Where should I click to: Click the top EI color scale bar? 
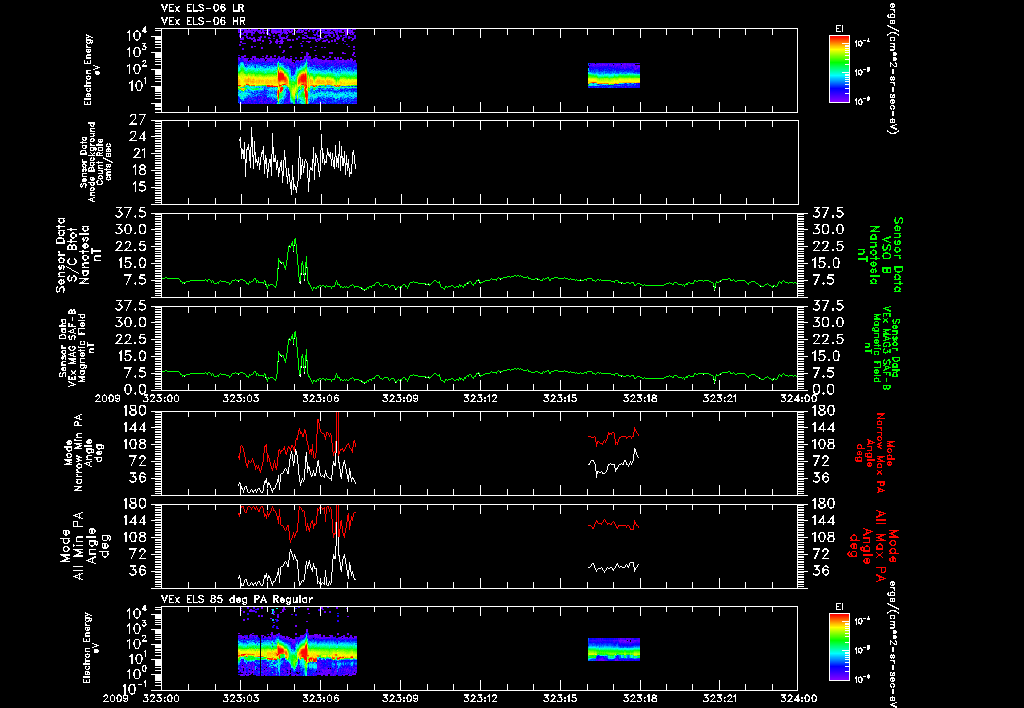(839, 69)
